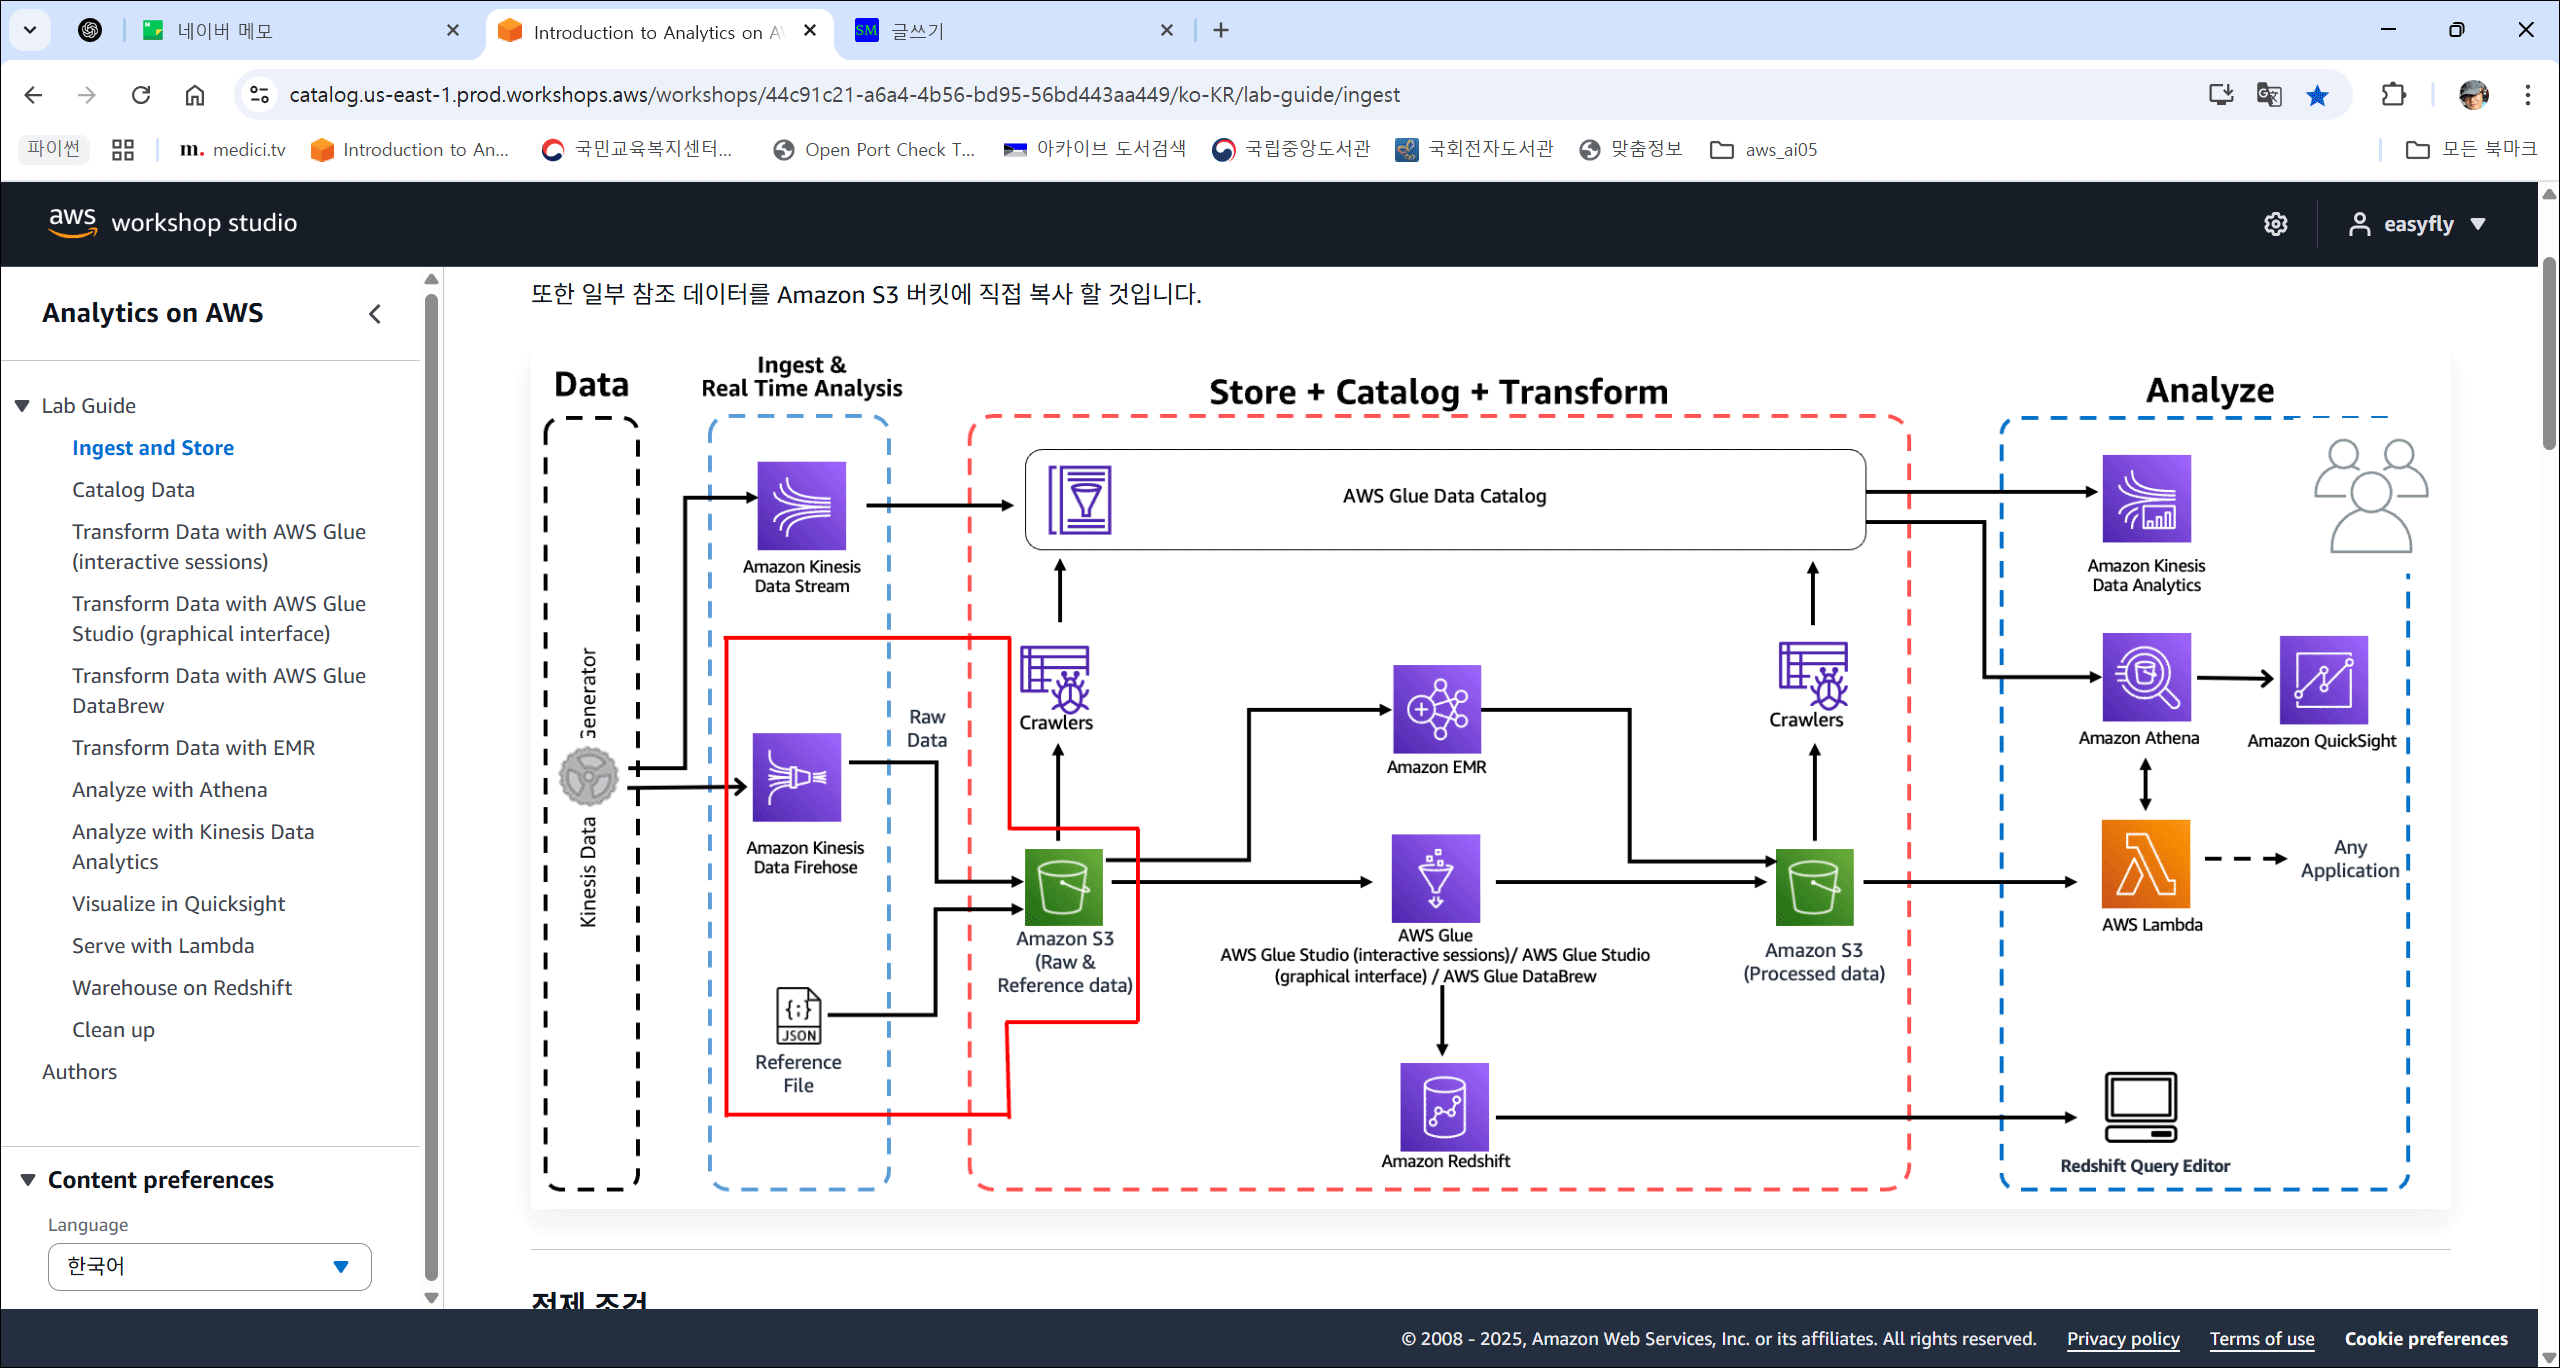Click the browser home button
The image size is (2560, 1368).
tap(195, 95)
